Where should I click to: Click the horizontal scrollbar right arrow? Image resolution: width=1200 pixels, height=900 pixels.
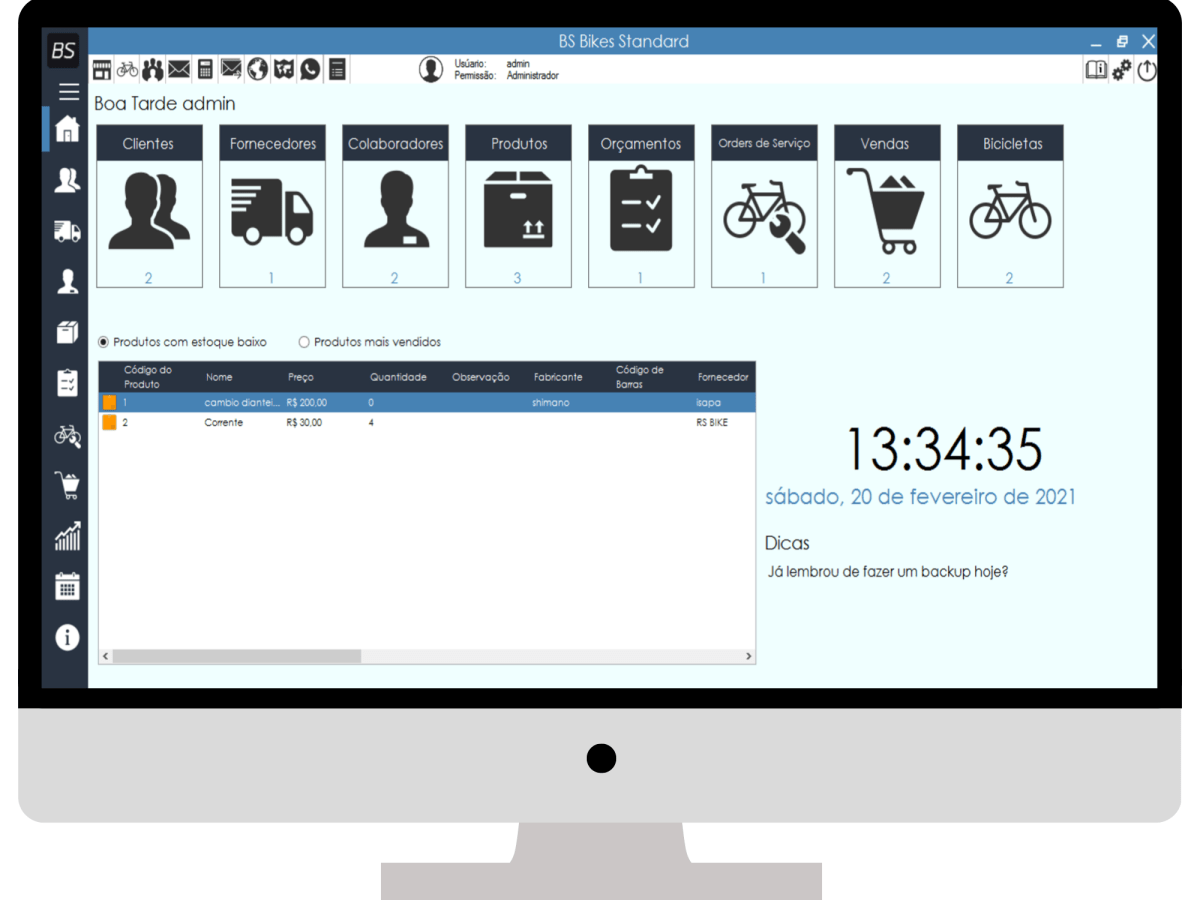(x=748, y=656)
